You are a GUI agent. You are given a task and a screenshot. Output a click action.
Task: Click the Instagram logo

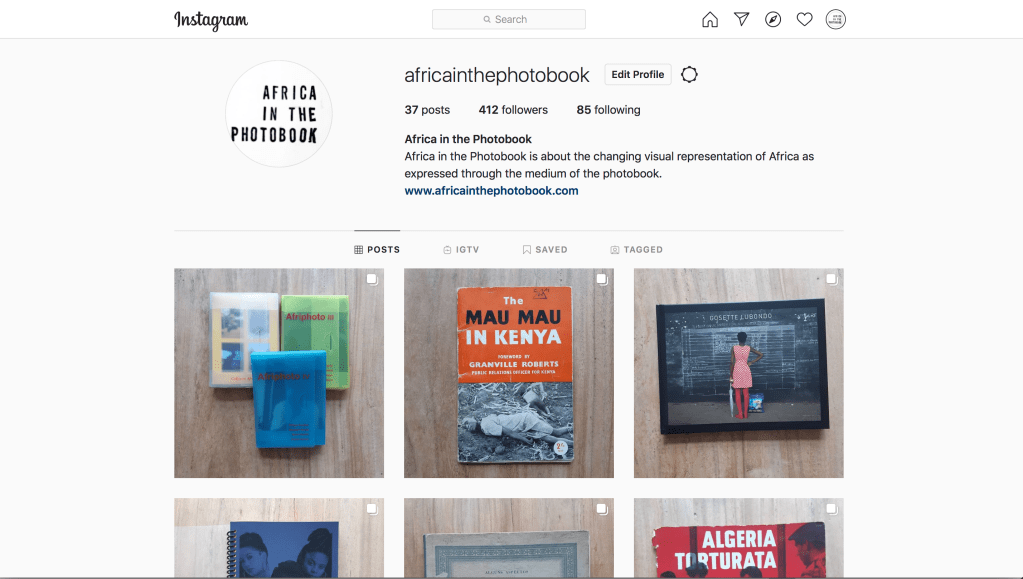click(211, 20)
